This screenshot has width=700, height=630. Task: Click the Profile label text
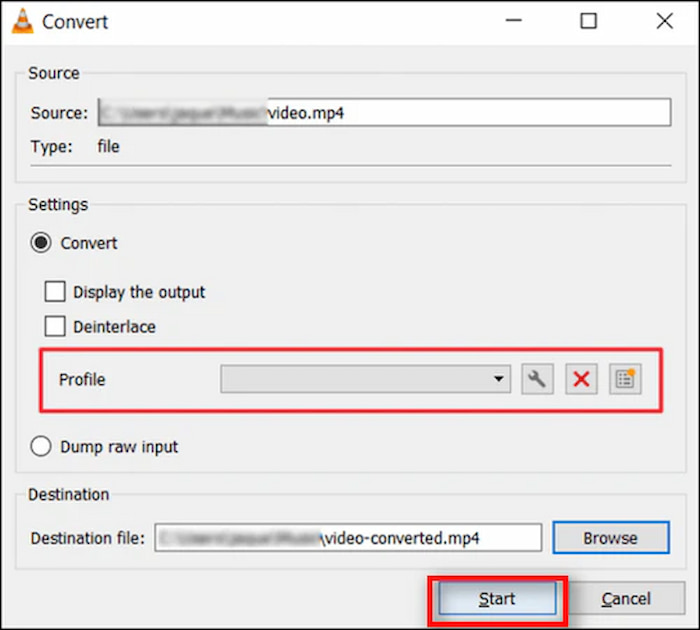[x=82, y=380]
